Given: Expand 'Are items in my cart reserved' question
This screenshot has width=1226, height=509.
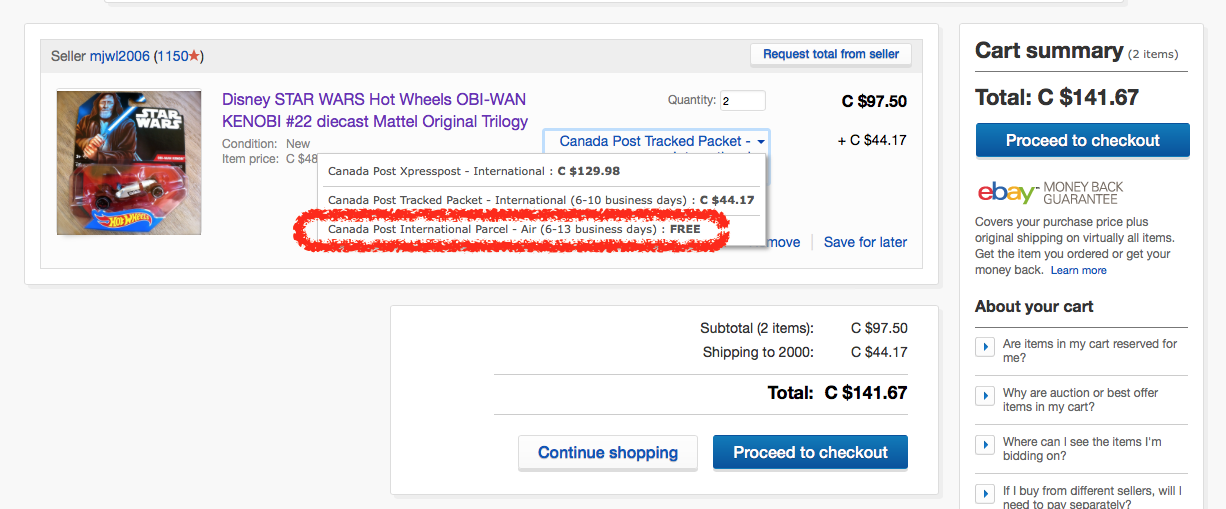Looking at the screenshot, I should (x=985, y=350).
